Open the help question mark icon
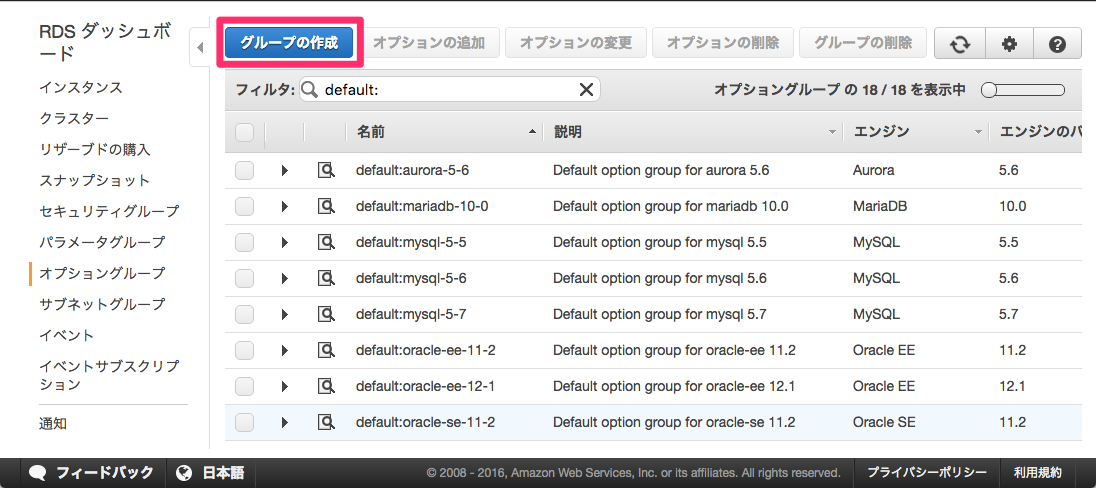The width and height of the screenshot is (1096, 488). (x=1057, y=44)
